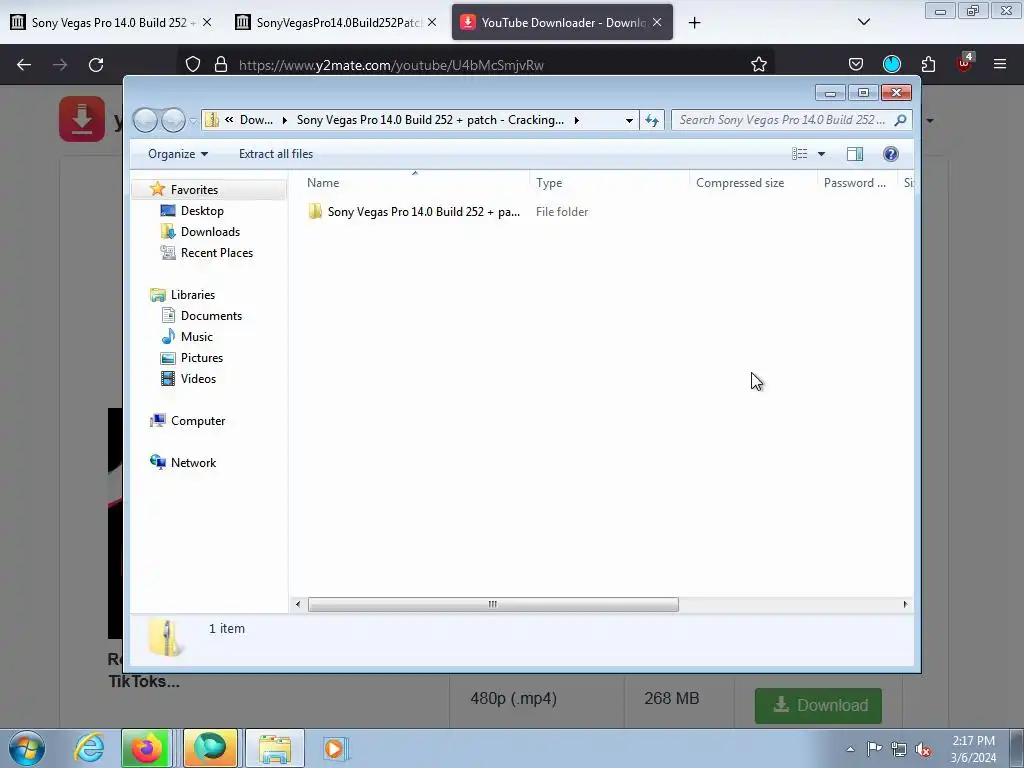Click the muted volume tray icon
Screen dimensions: 1024x768
point(922,749)
